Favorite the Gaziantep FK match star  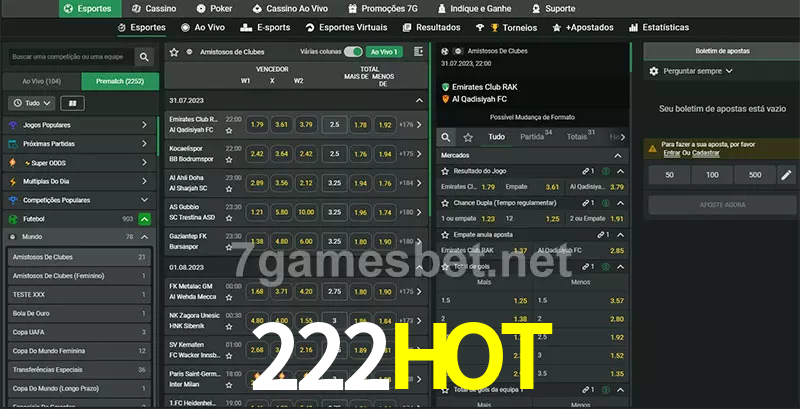(229, 247)
